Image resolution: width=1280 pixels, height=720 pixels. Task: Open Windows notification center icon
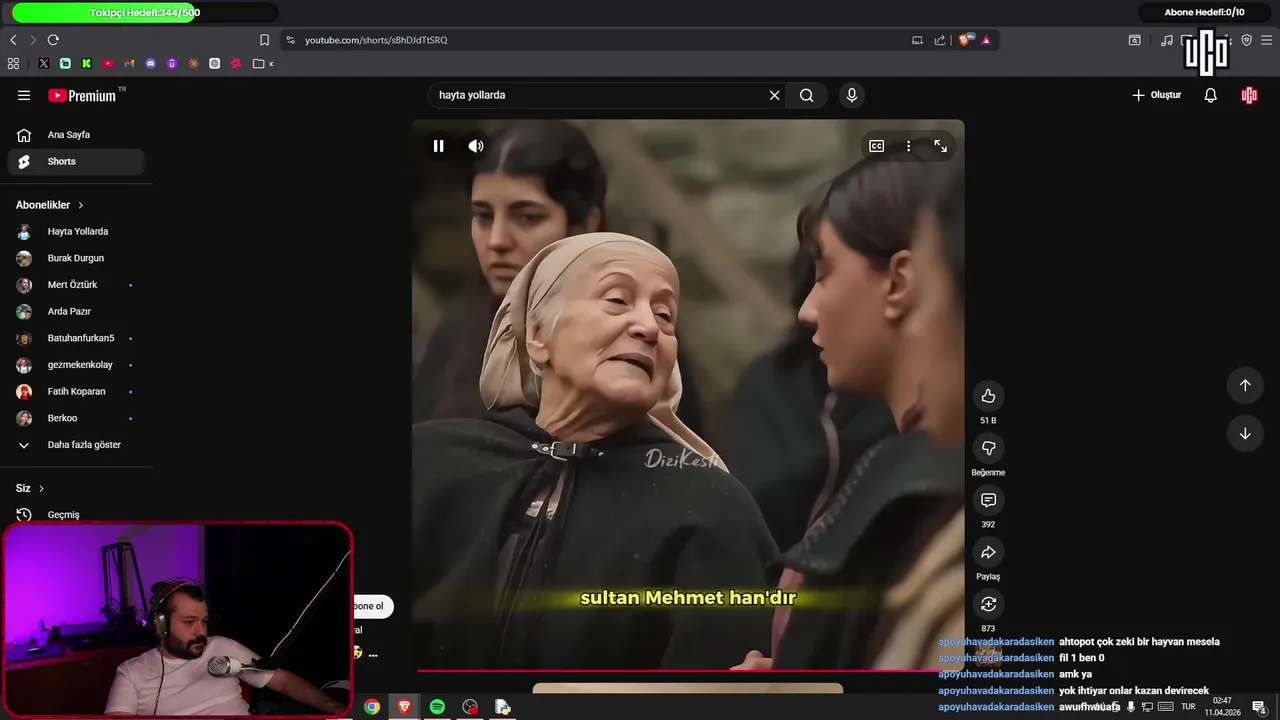point(1259,708)
